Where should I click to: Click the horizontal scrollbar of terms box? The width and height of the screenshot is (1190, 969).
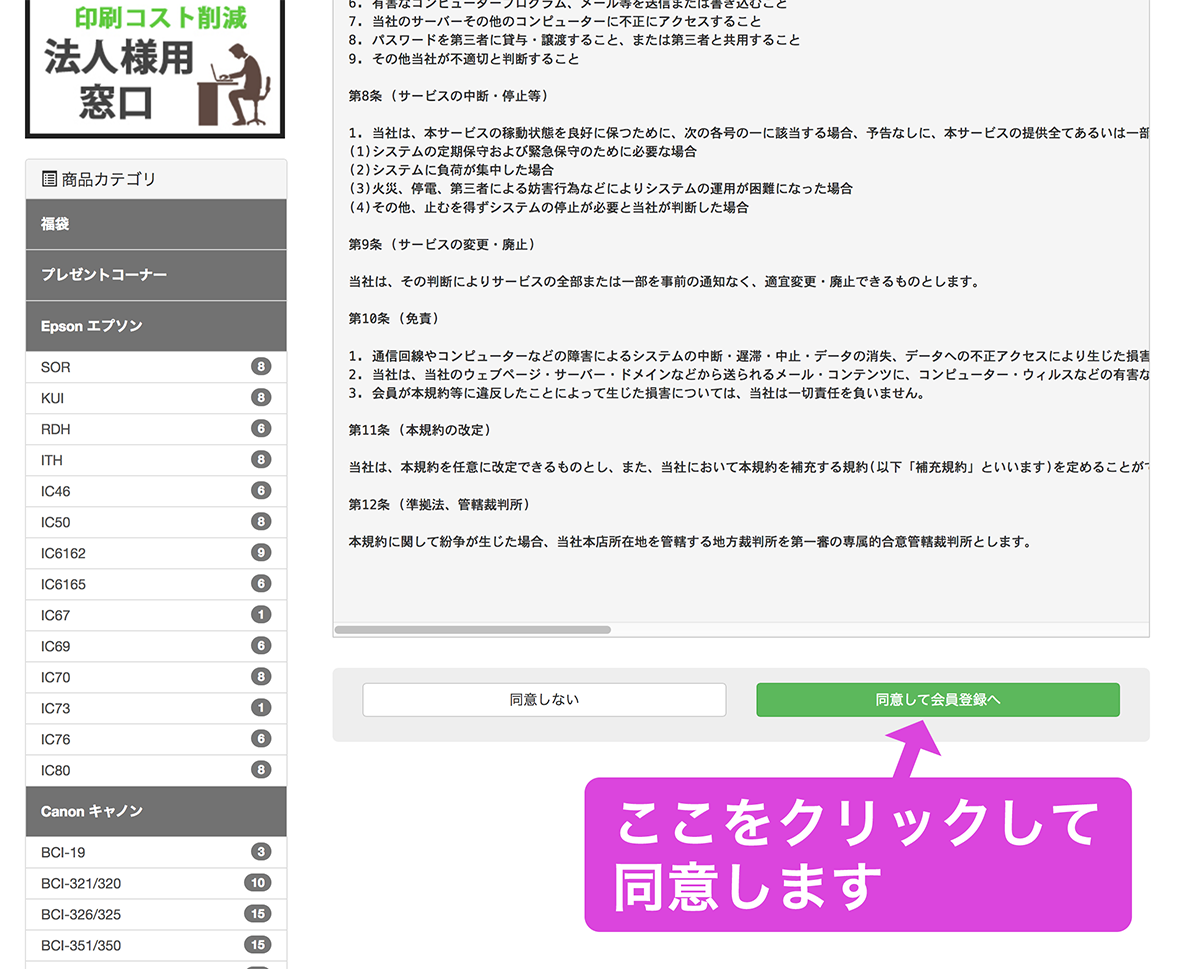pyautogui.click(x=472, y=630)
